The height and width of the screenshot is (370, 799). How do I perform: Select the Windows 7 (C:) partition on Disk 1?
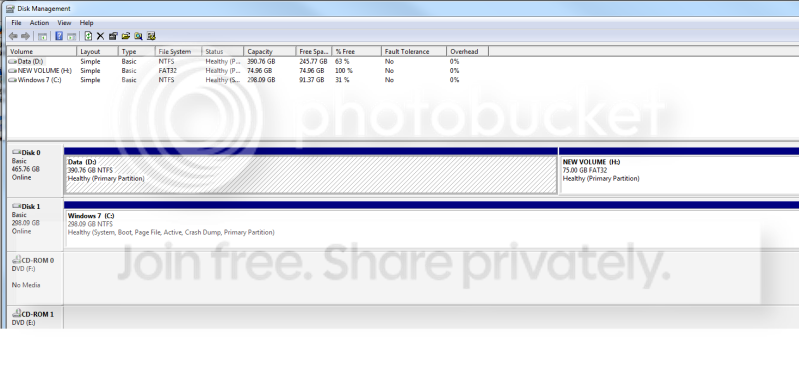point(432,225)
